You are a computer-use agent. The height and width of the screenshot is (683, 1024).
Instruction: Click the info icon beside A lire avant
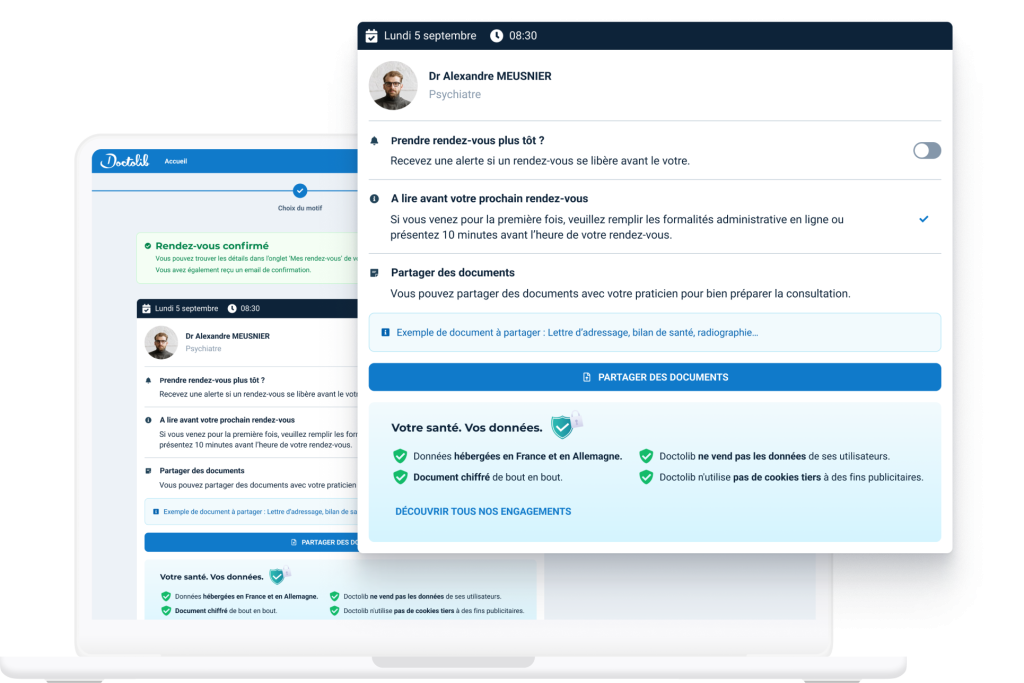coord(375,199)
